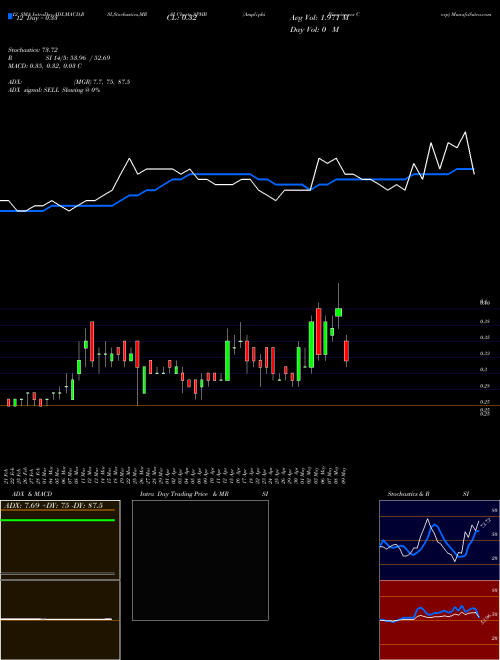Click the blue 12 Day legend square
500x660 pixels.
click(10, 17)
